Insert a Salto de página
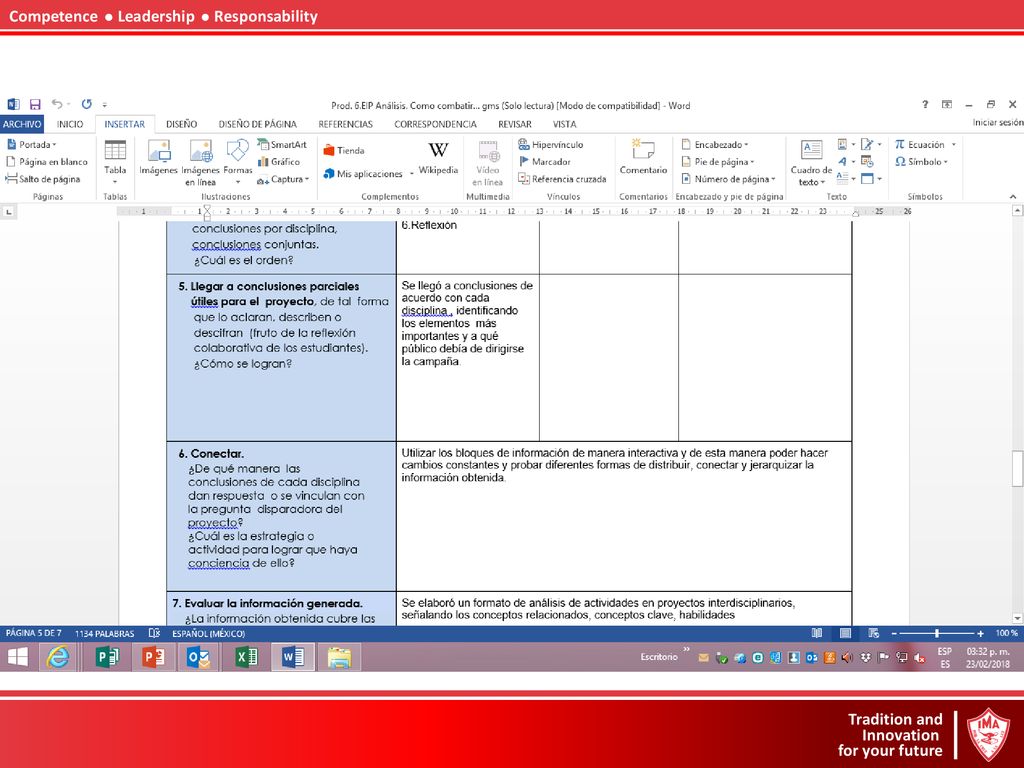This screenshot has width=1024, height=768. pyautogui.click(x=43, y=178)
